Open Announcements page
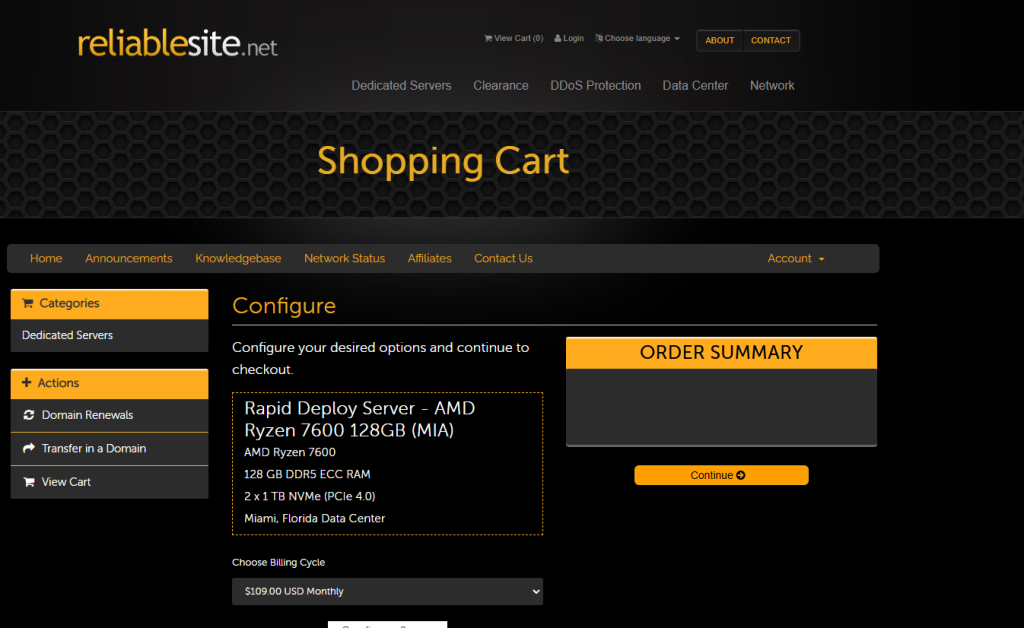Image resolution: width=1024 pixels, height=628 pixels. coord(129,259)
